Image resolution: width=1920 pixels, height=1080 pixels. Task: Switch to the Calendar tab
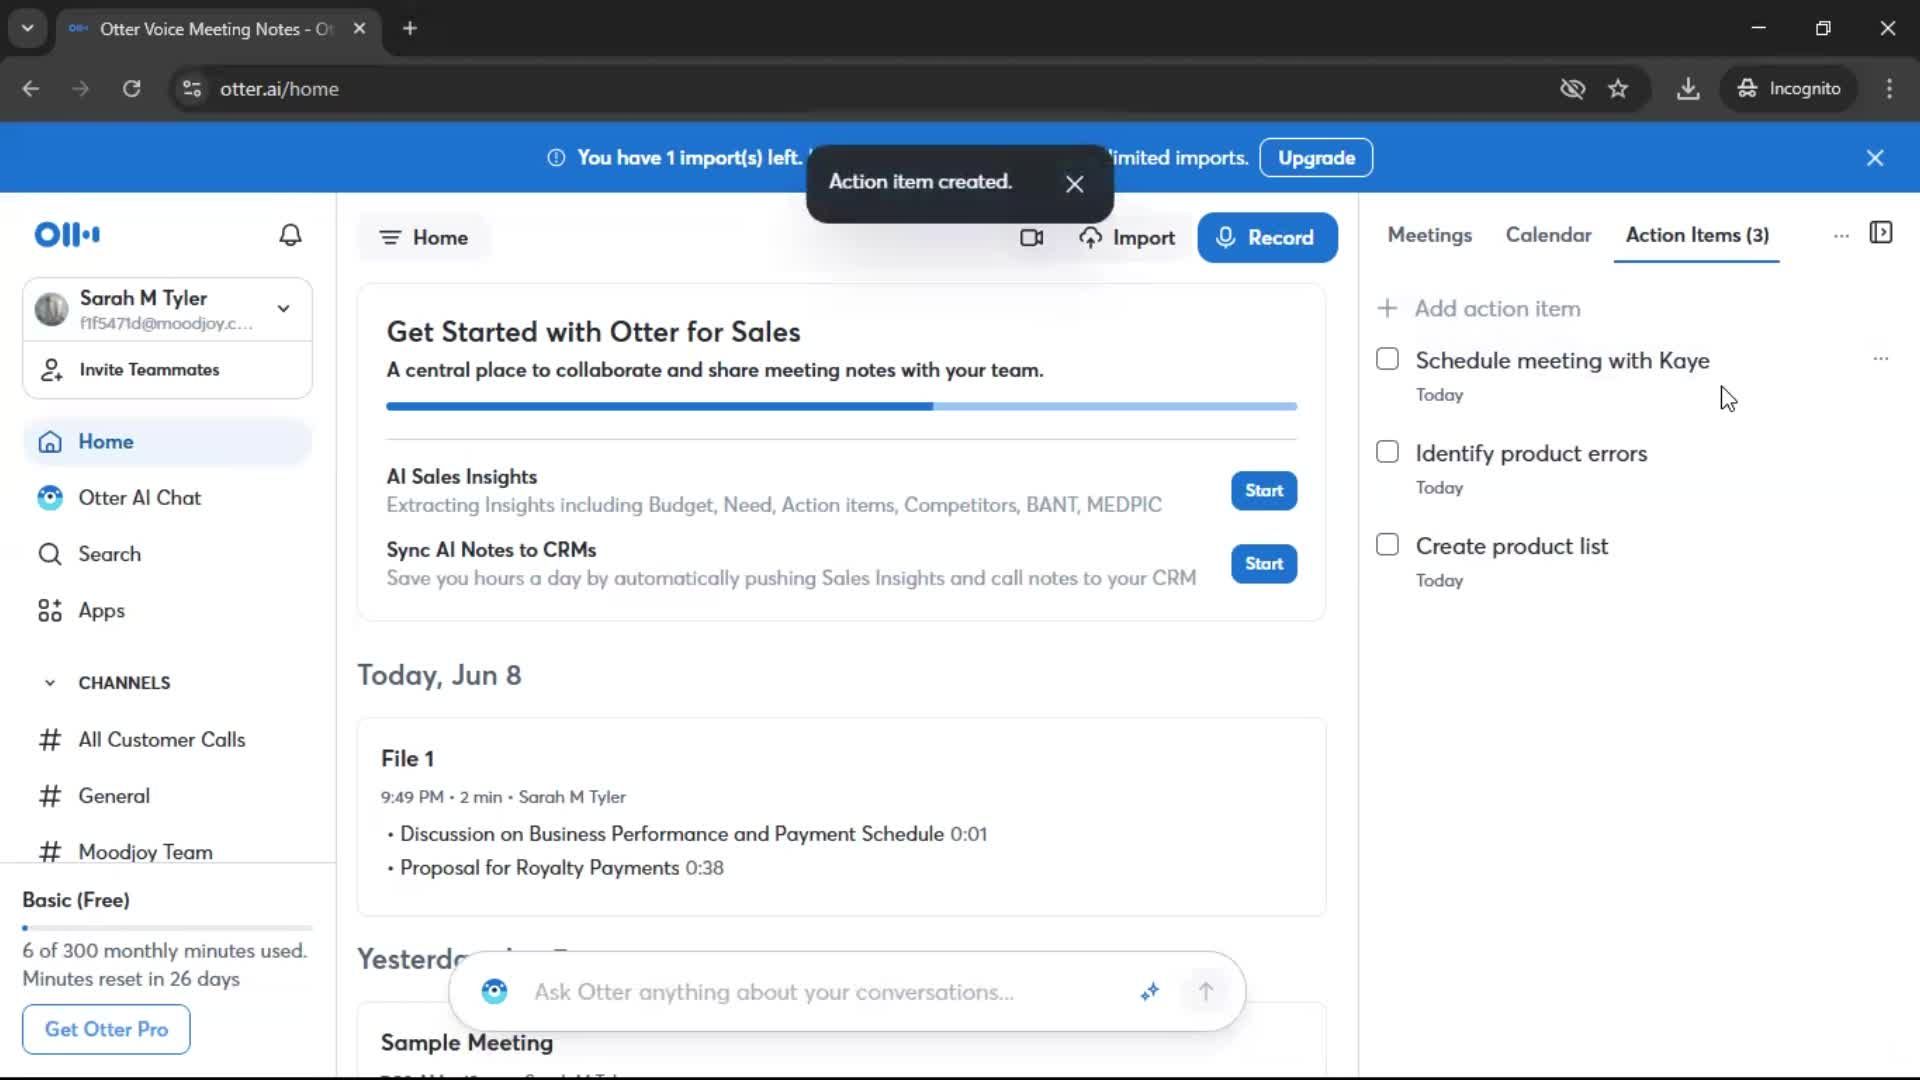(1548, 235)
